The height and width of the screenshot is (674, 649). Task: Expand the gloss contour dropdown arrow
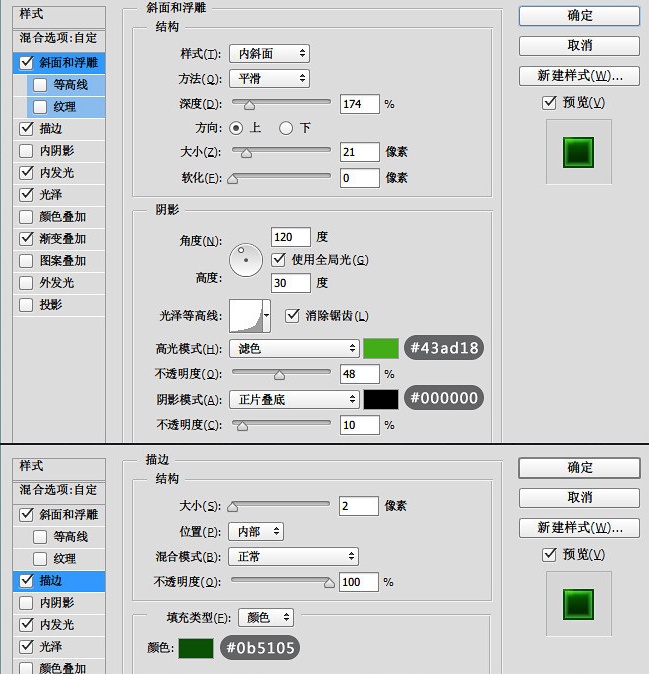pos(266,316)
